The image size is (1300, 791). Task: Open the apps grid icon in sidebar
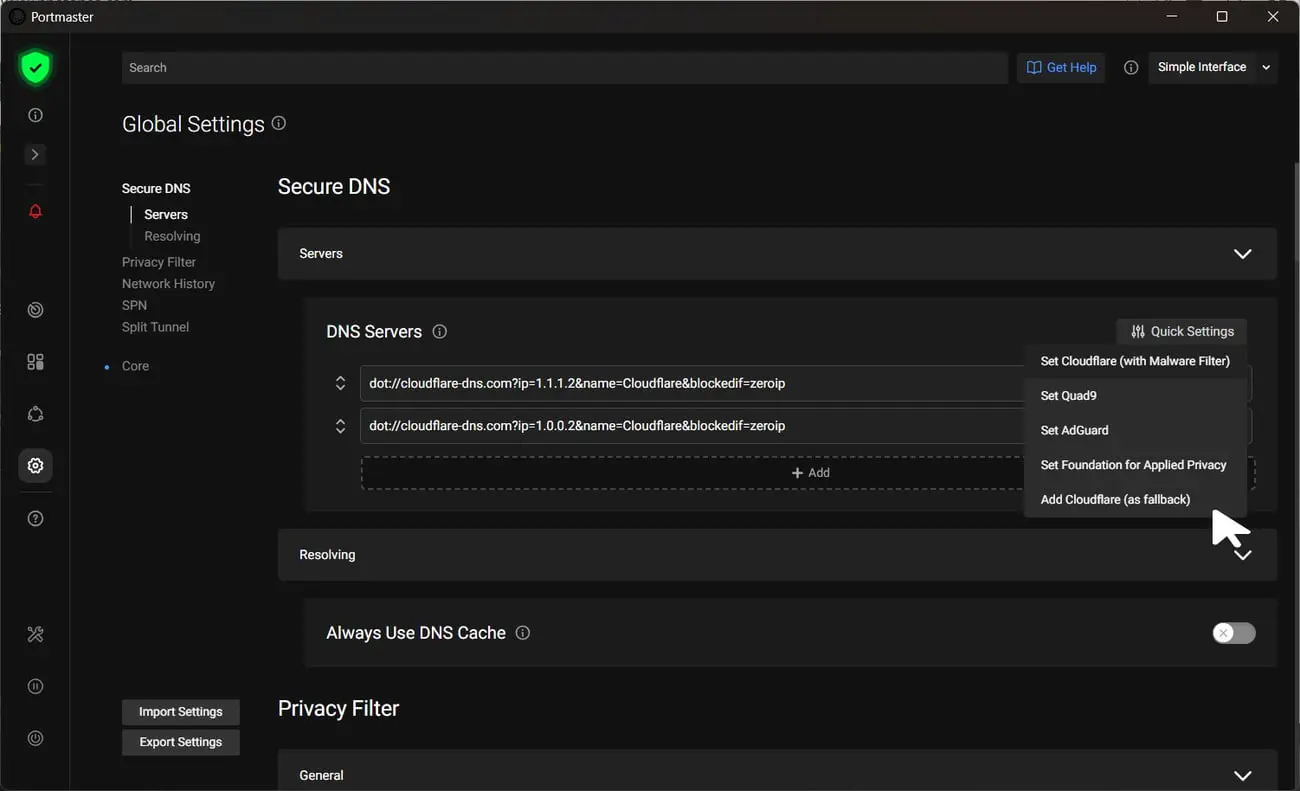pyautogui.click(x=35, y=362)
